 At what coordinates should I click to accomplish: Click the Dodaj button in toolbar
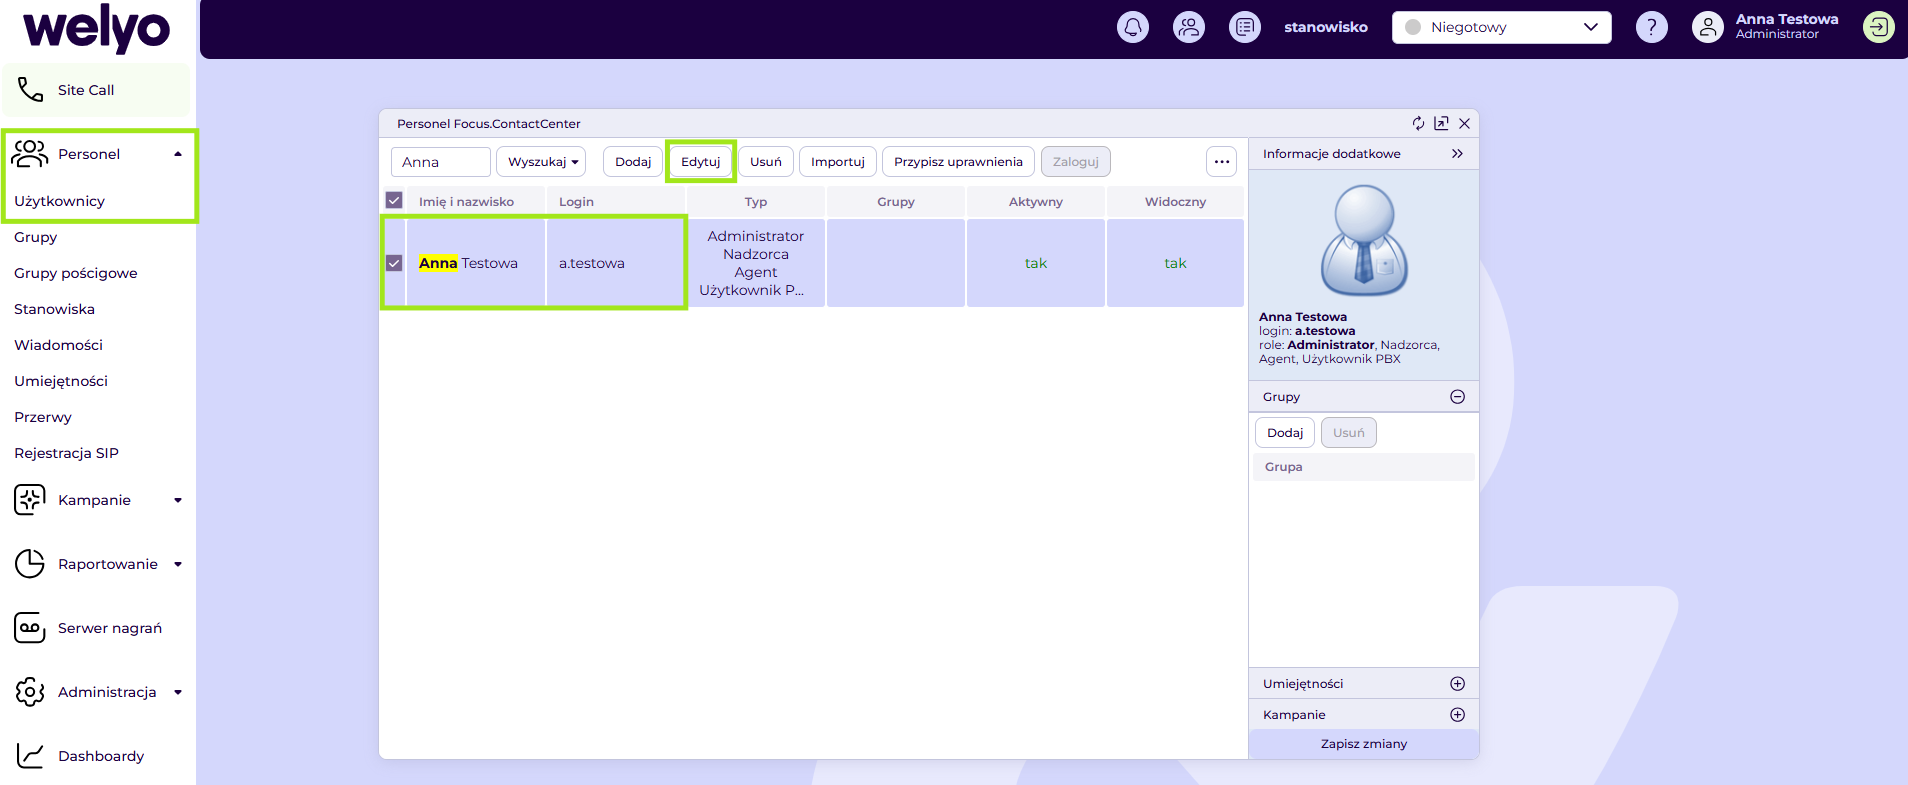pos(633,162)
